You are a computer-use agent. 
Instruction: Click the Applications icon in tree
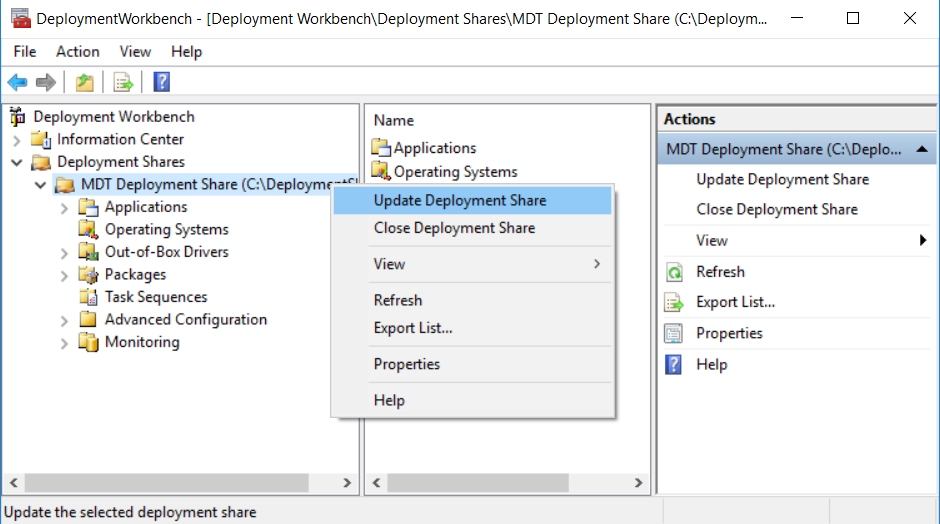click(x=88, y=207)
